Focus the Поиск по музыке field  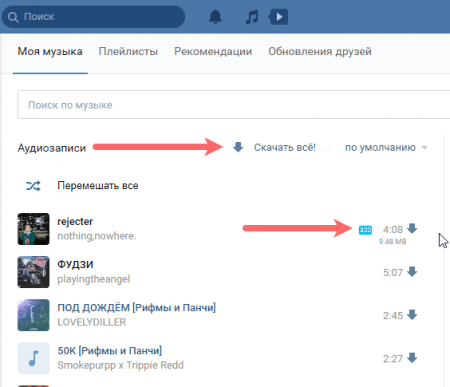234,105
